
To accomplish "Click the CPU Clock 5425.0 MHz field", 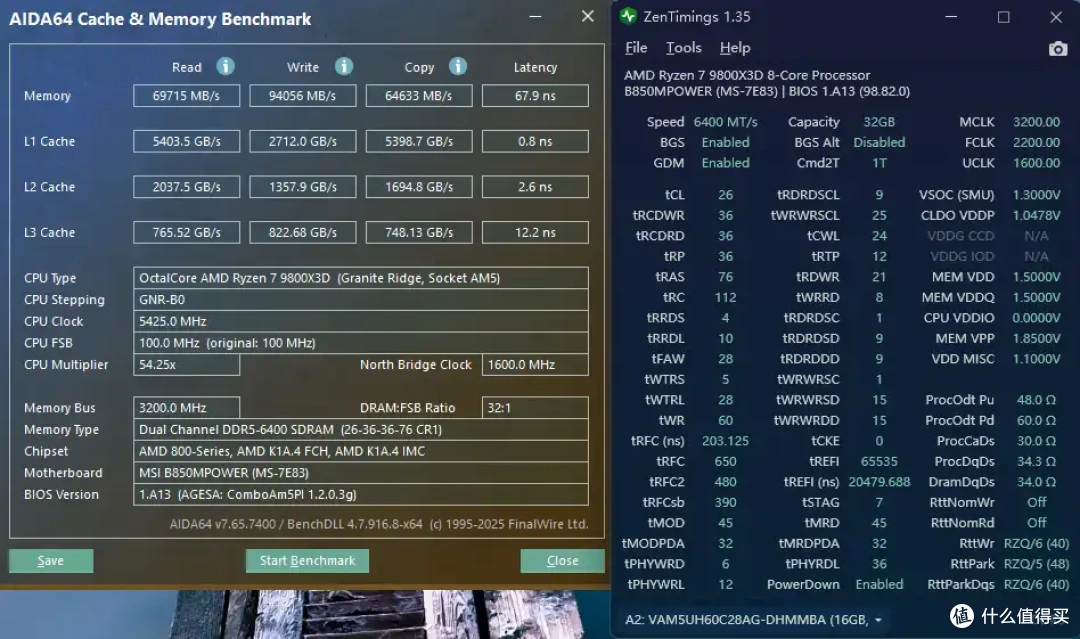I will coord(361,321).
